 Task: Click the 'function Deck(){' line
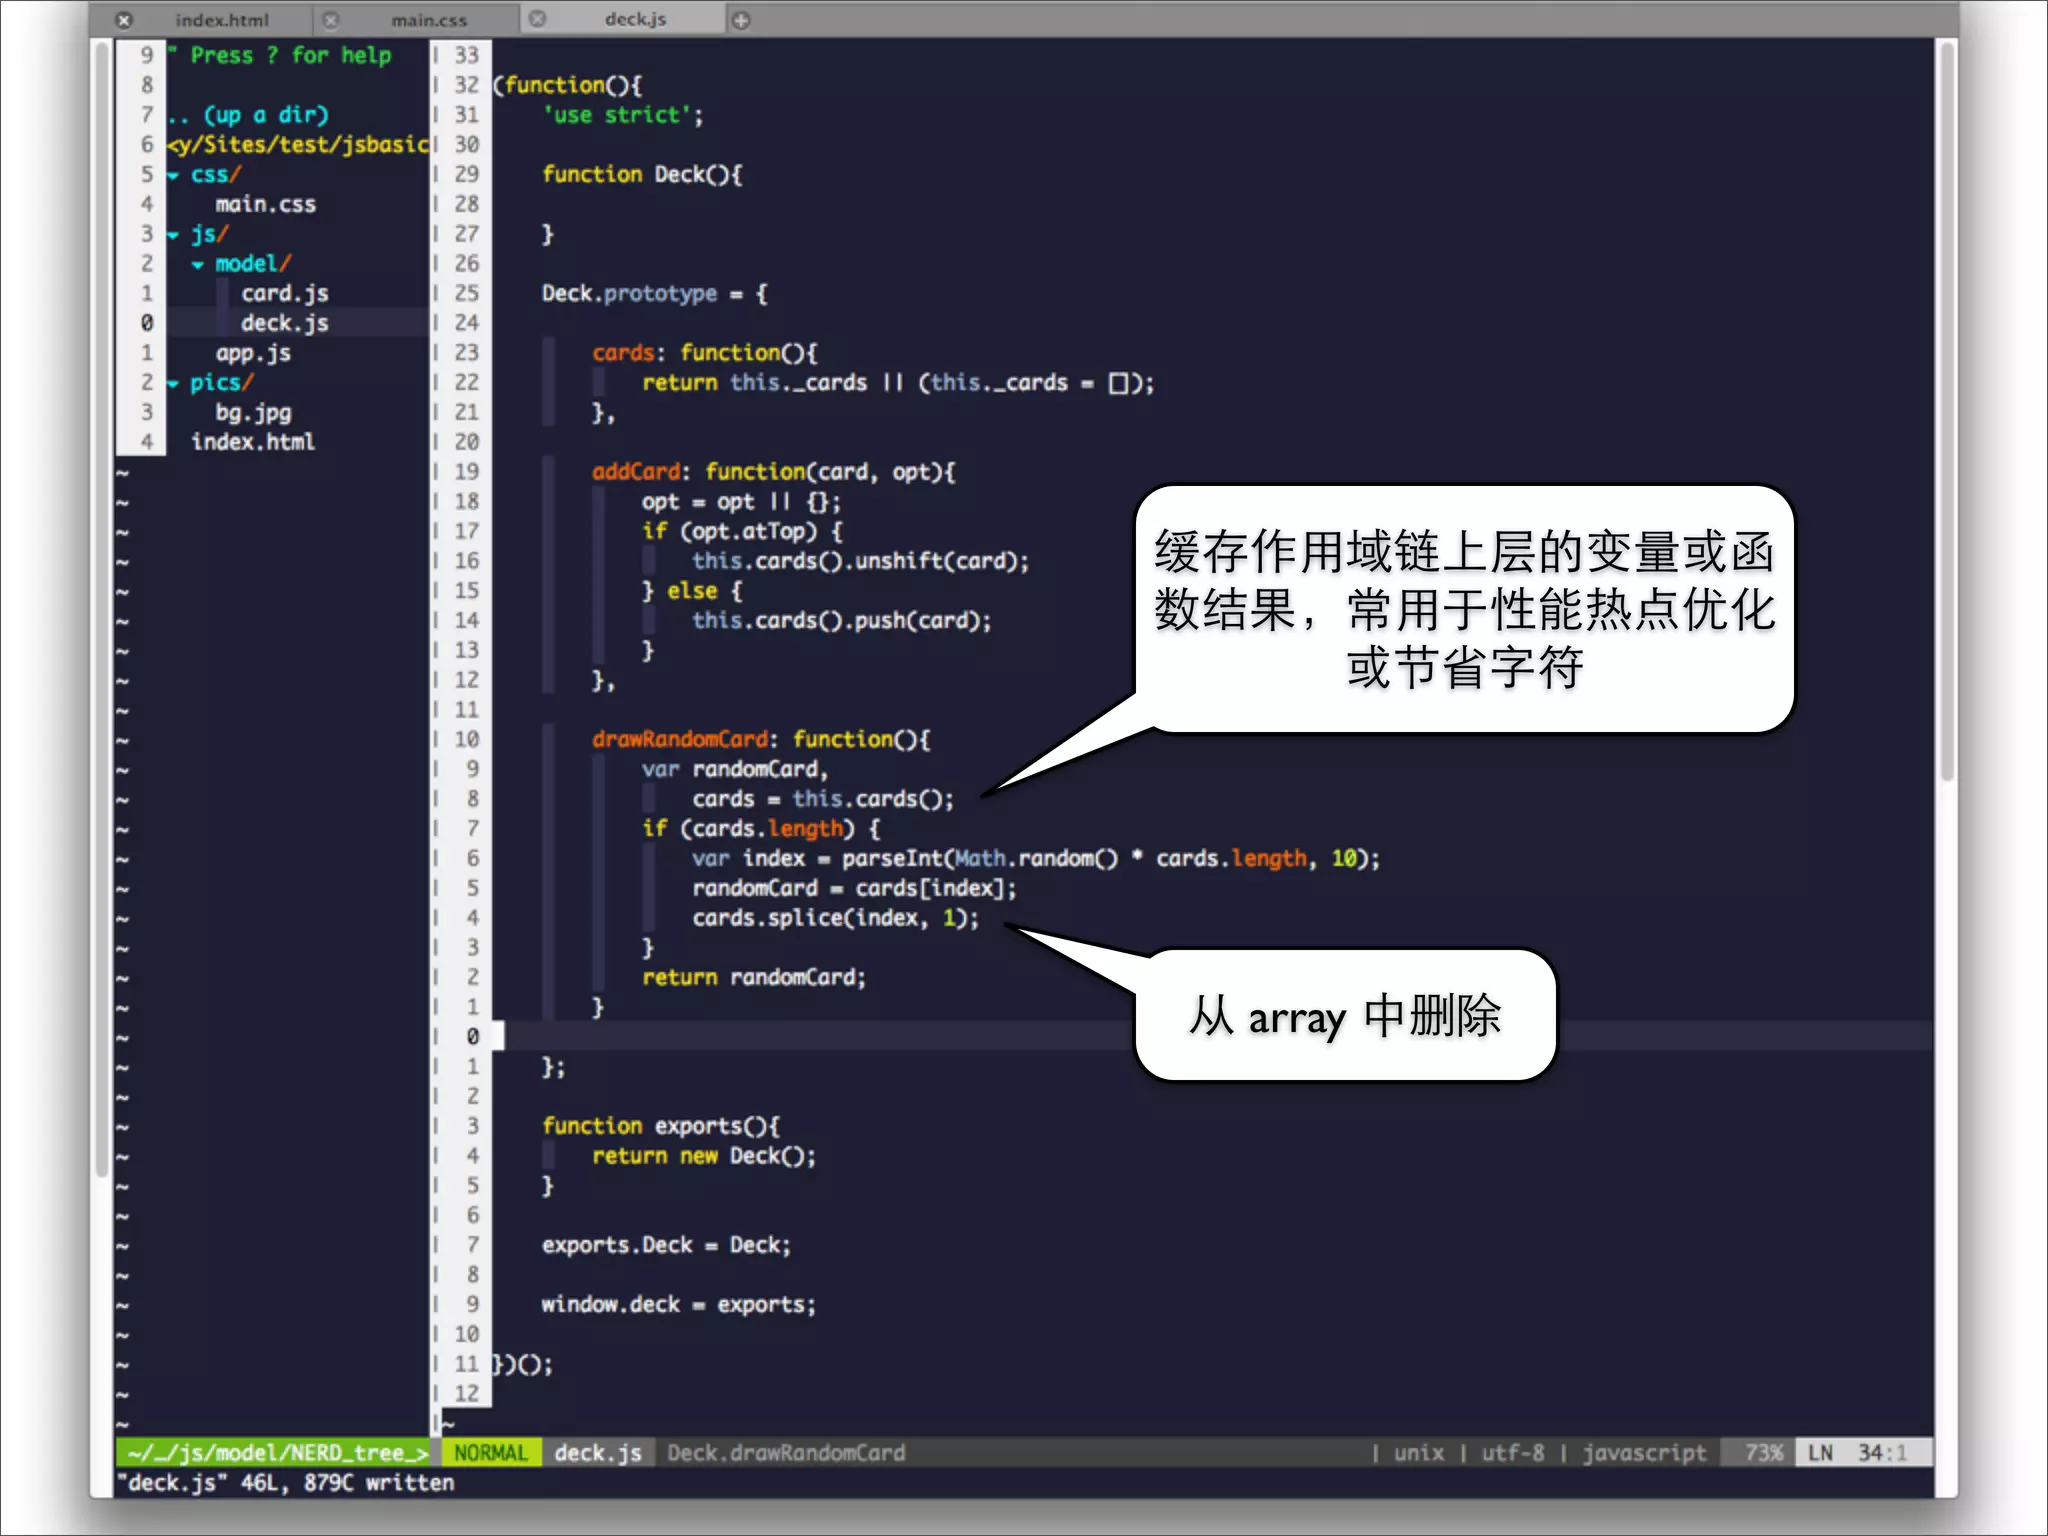pyautogui.click(x=642, y=174)
